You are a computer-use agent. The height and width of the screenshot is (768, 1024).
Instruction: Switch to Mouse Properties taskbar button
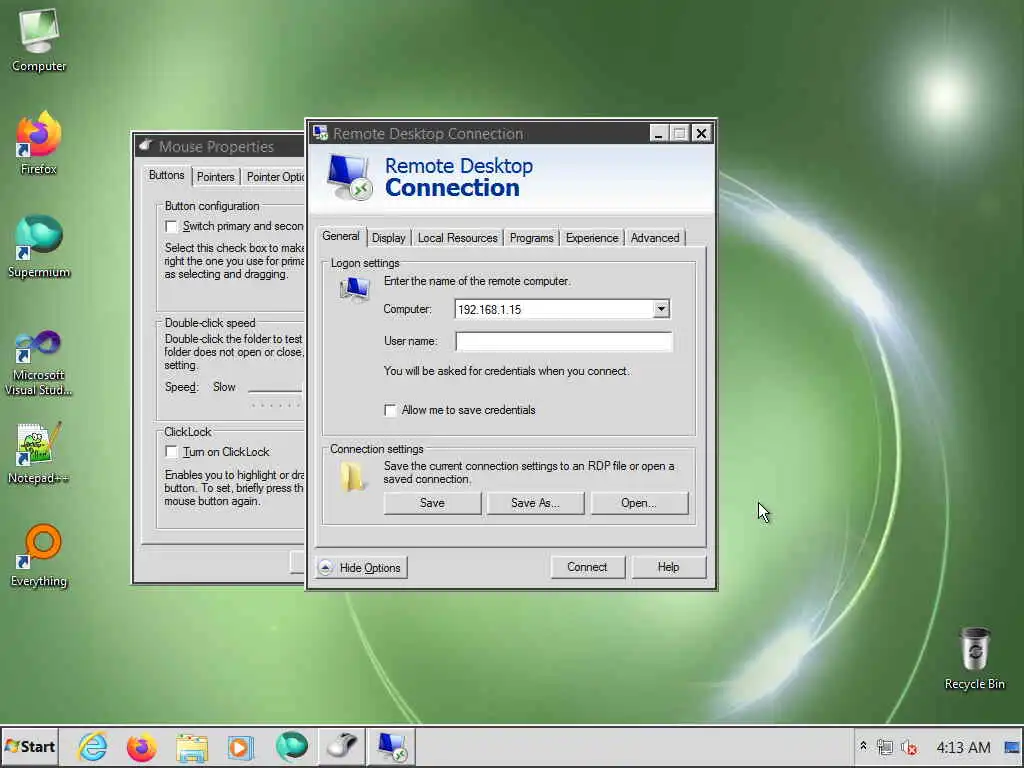pyautogui.click(x=342, y=746)
